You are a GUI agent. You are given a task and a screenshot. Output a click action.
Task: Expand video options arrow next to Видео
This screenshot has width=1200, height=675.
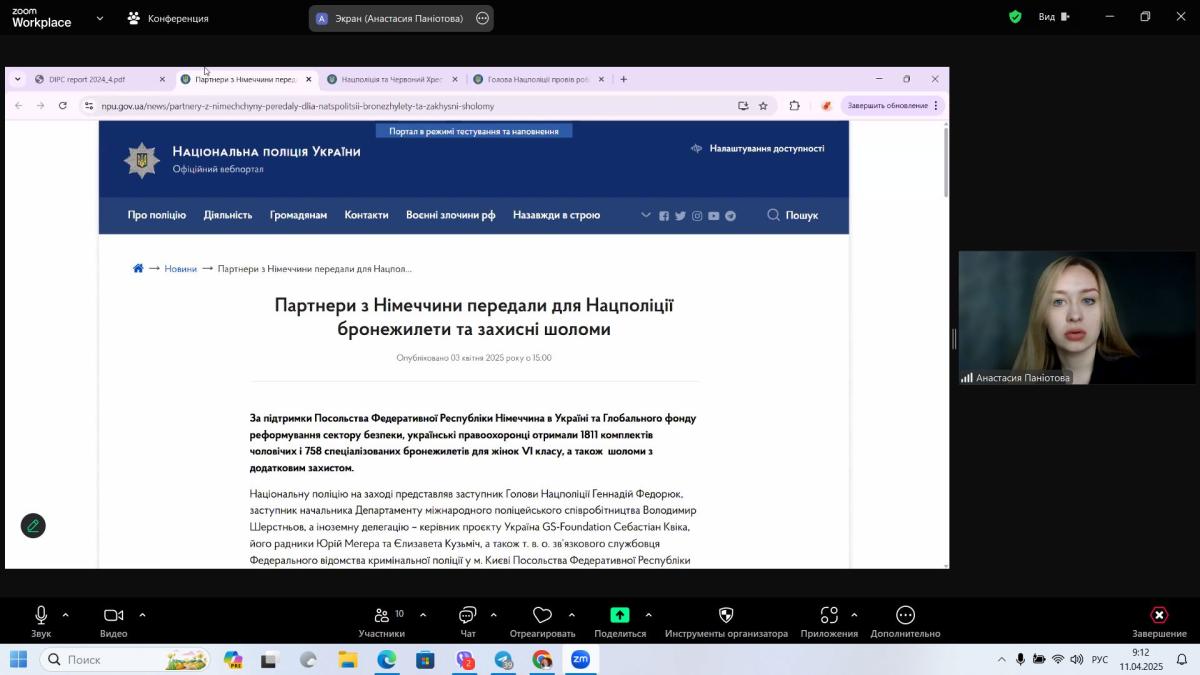[x=142, y=615]
